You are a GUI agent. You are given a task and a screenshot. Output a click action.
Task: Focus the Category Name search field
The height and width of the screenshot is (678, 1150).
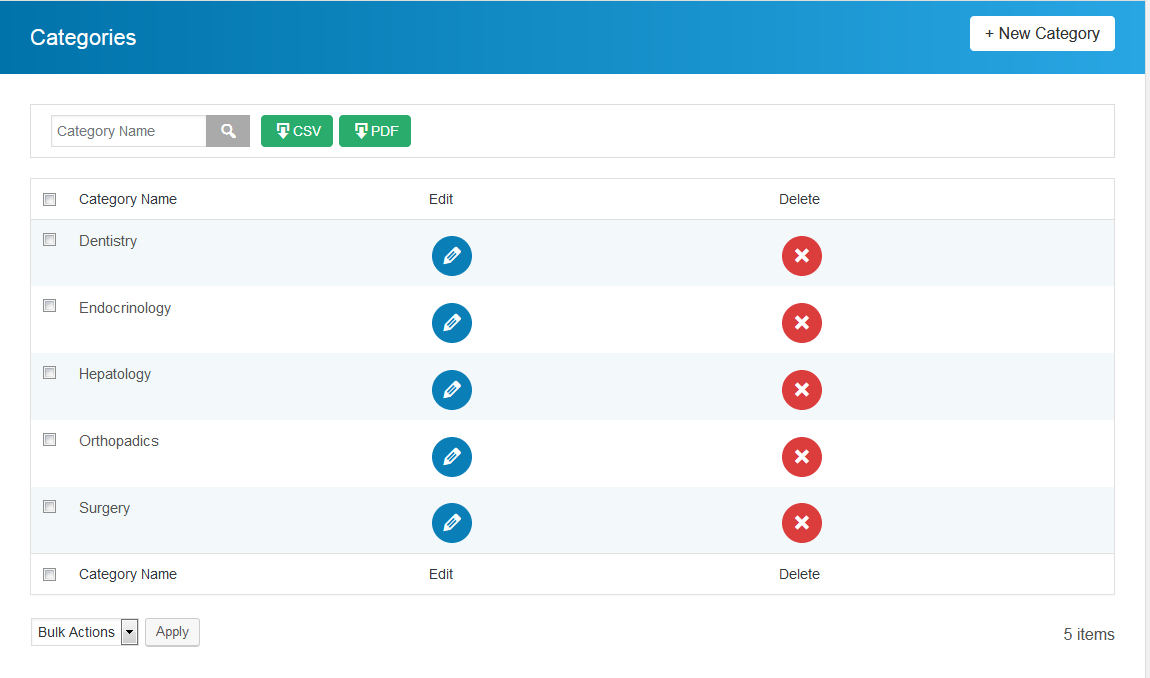click(x=128, y=131)
